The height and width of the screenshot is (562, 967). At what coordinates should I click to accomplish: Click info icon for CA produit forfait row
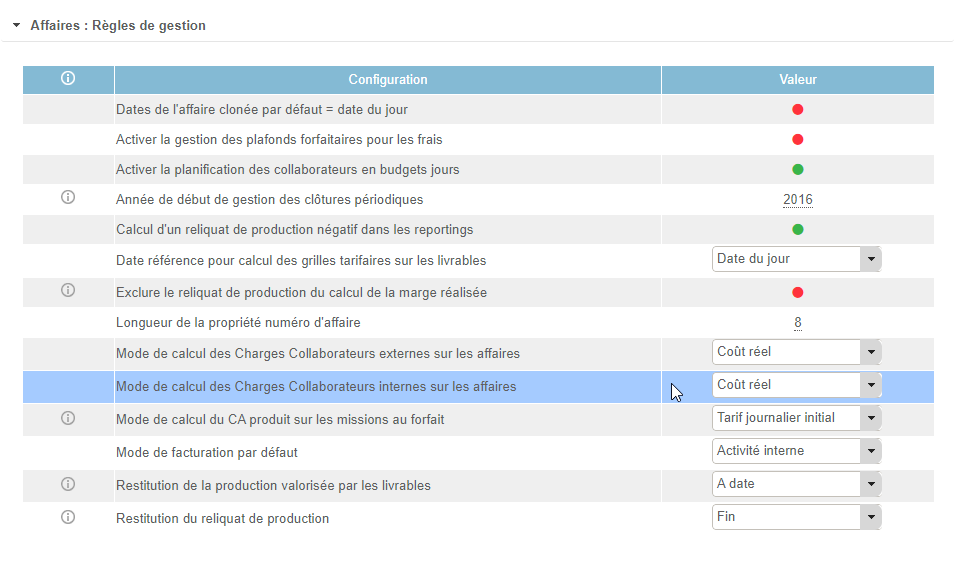click(x=68, y=418)
